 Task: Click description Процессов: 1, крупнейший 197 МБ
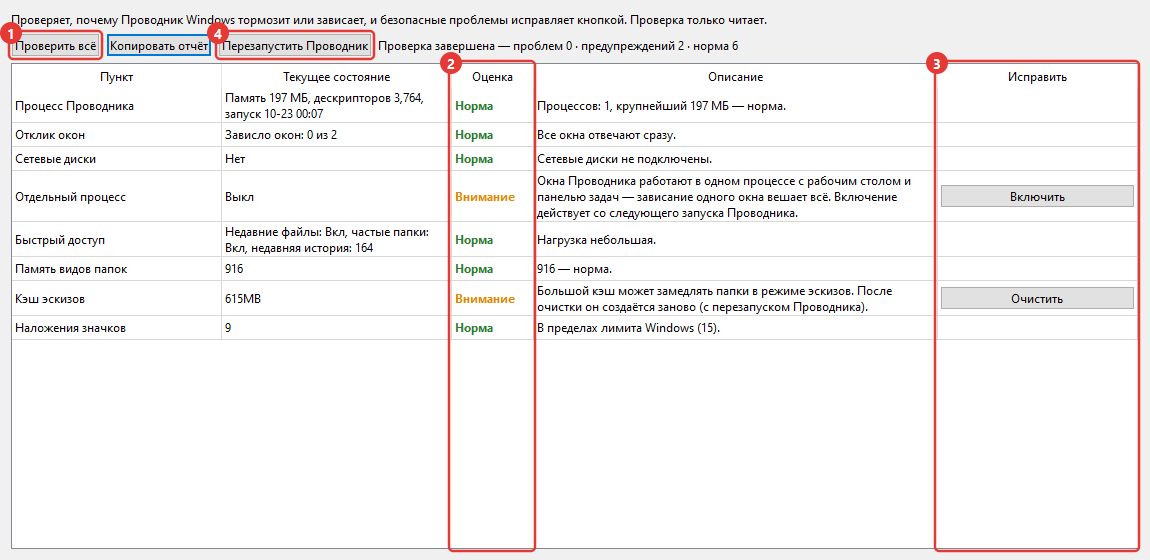pyautogui.click(x=662, y=106)
